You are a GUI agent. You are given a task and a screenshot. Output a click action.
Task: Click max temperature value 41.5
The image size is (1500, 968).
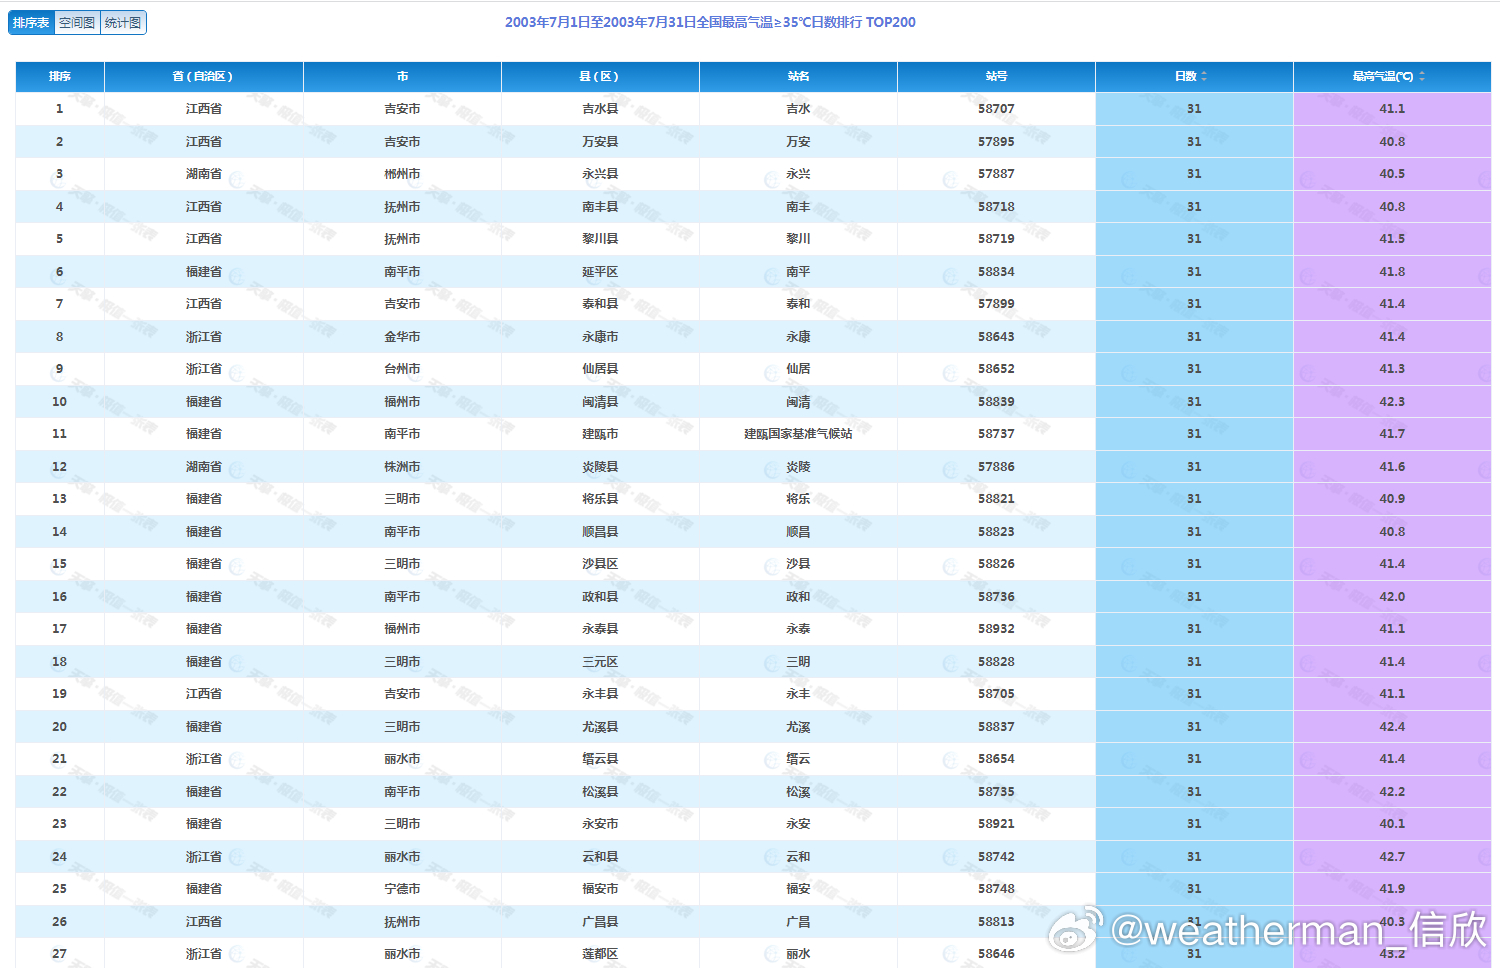click(1392, 239)
